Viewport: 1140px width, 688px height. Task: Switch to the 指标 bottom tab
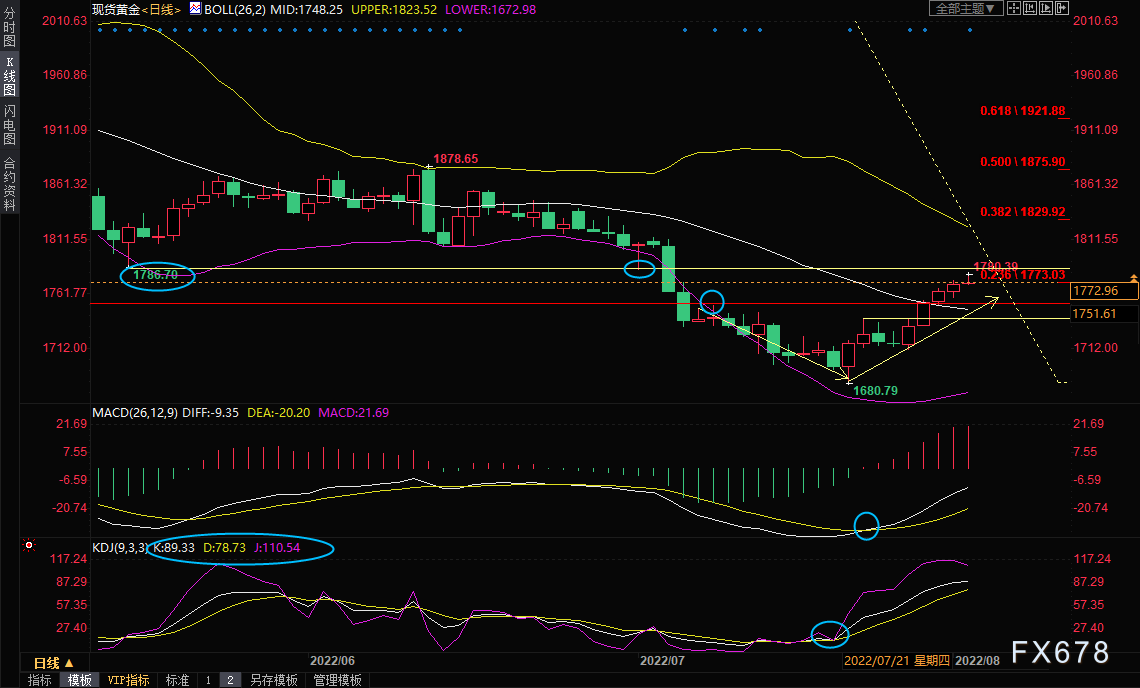(40, 680)
